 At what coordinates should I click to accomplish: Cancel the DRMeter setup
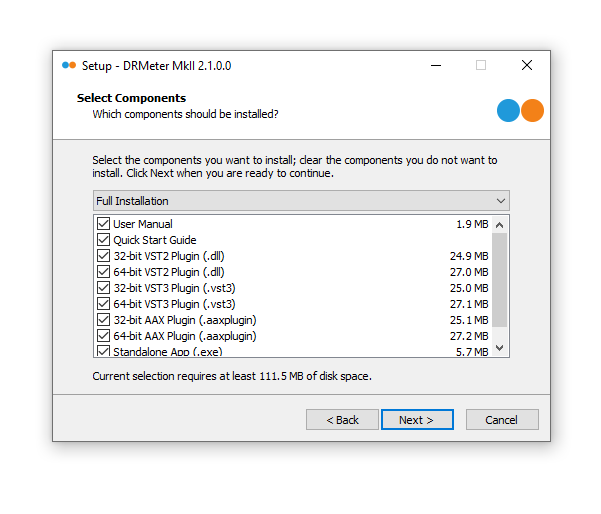[502, 420]
